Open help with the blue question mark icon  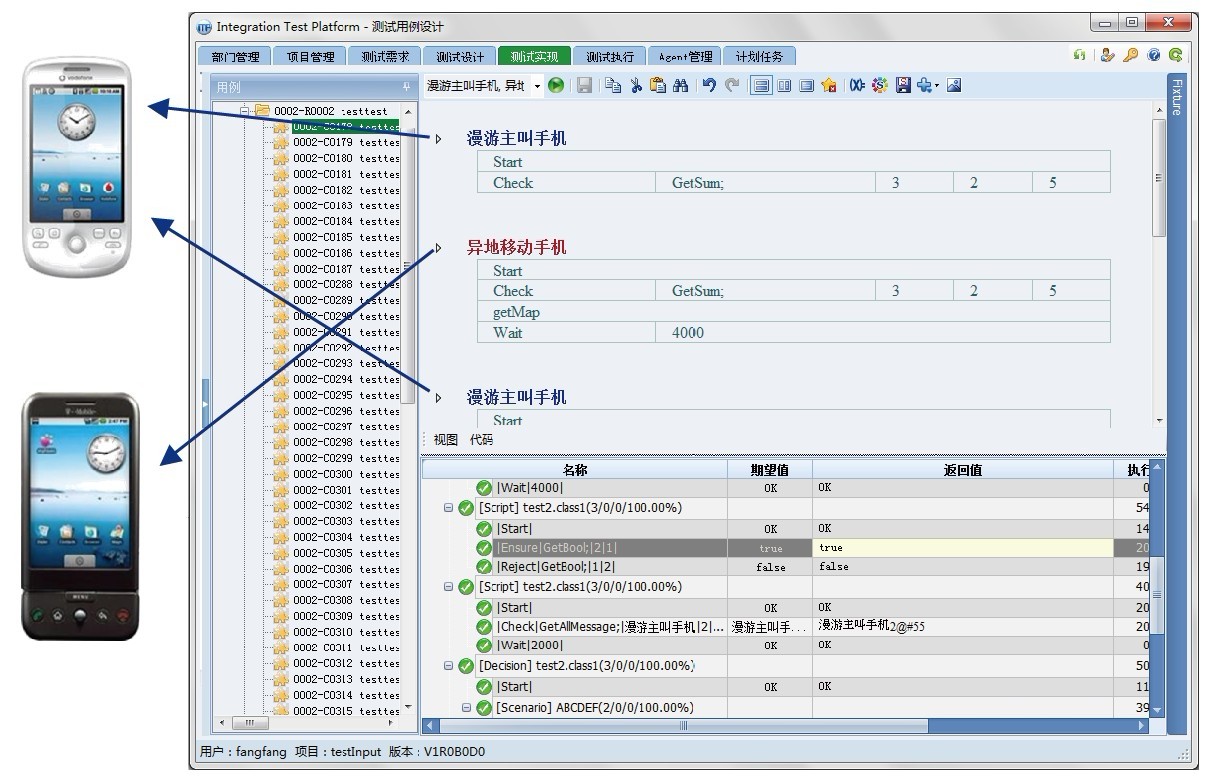(1153, 56)
